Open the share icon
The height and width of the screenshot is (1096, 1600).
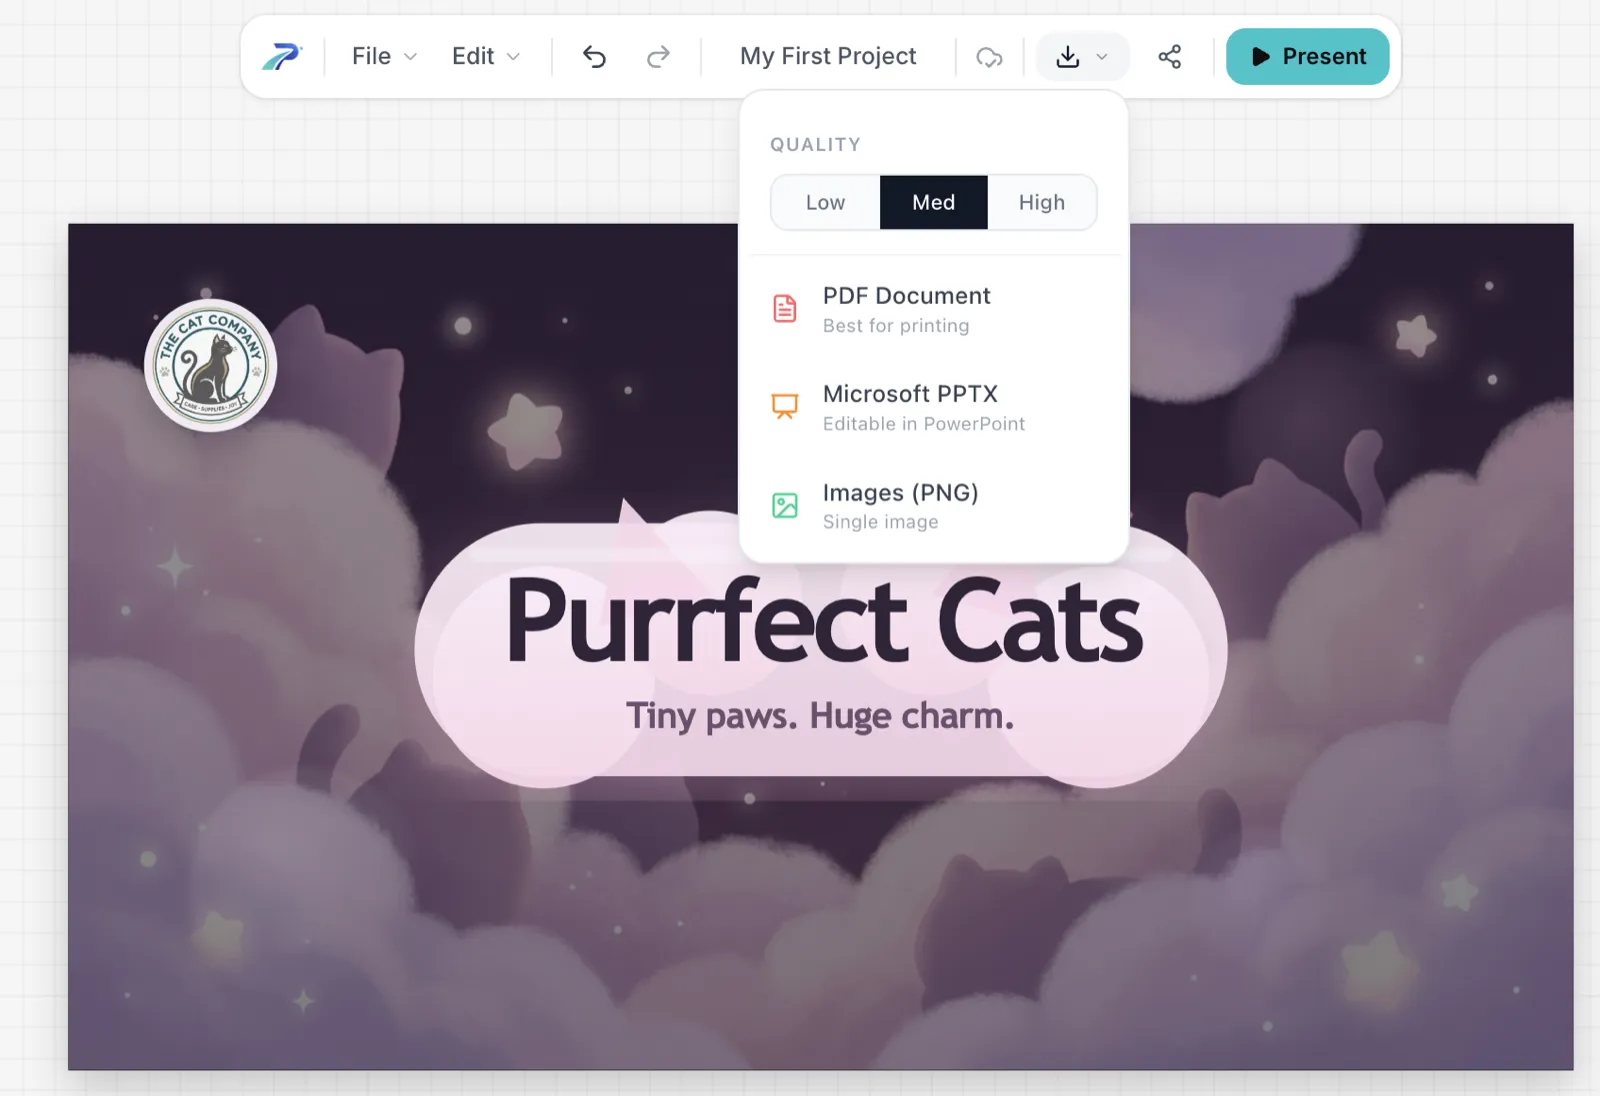1169,57
